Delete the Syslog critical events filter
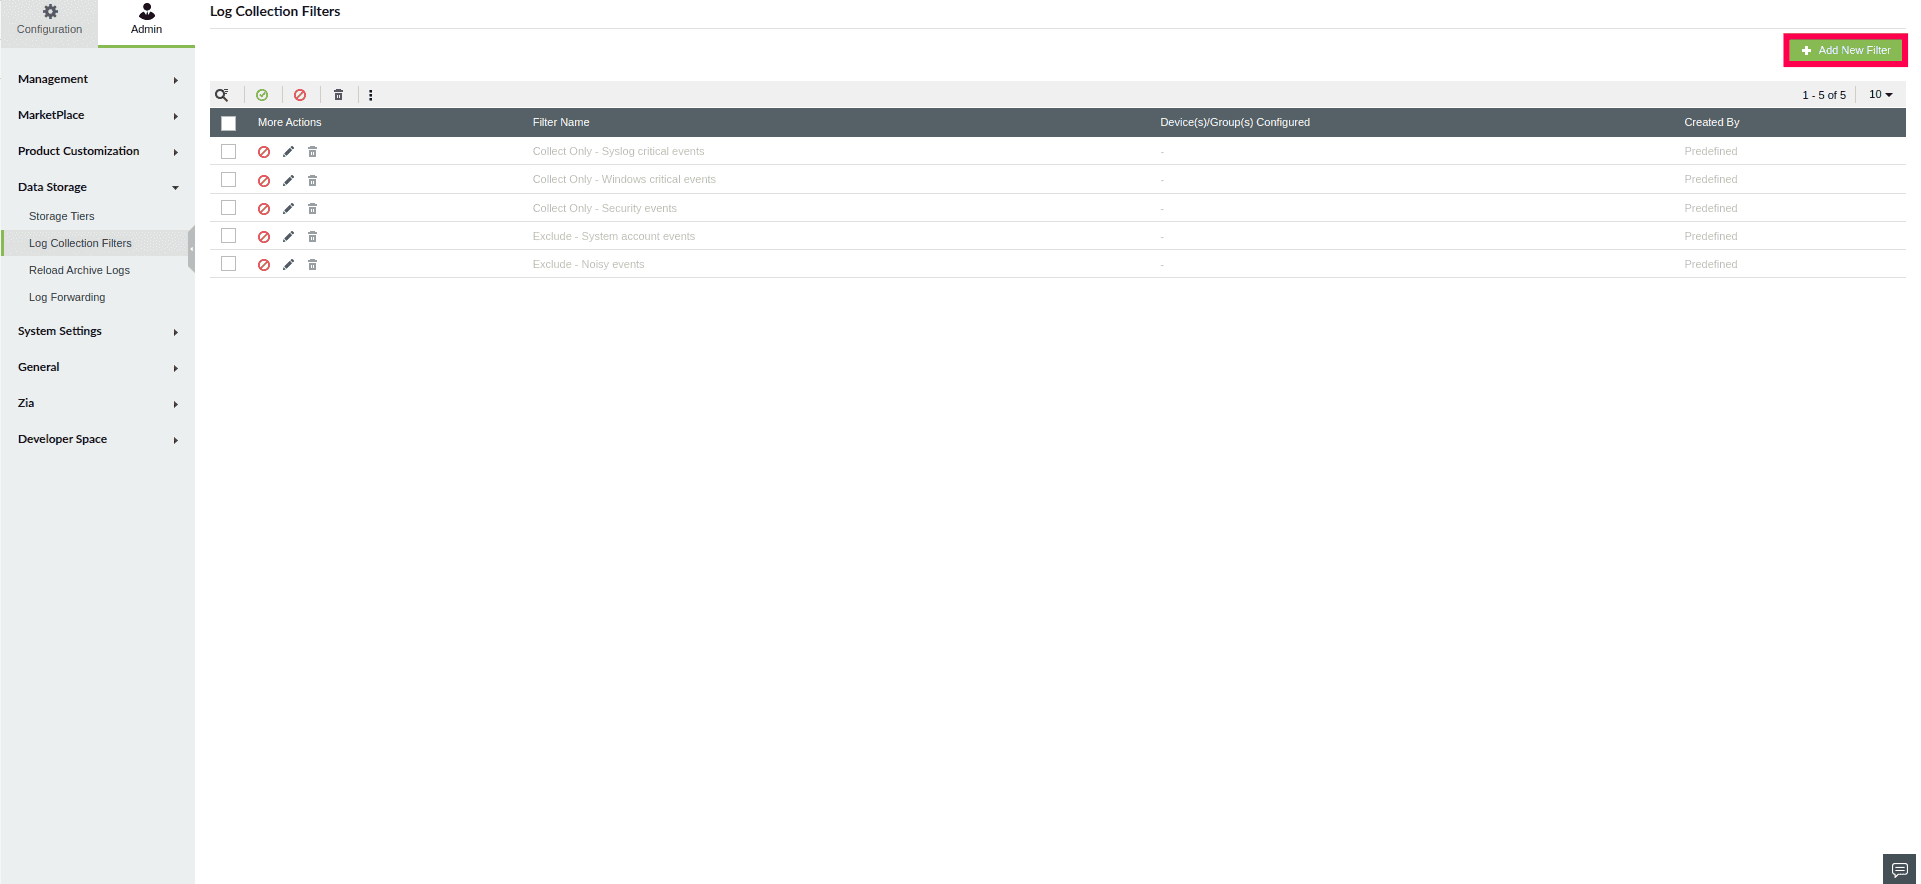This screenshot has width=1921, height=884. click(x=312, y=152)
